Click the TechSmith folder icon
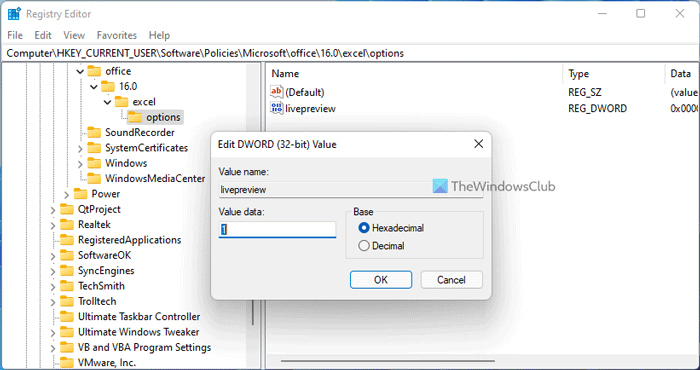The image size is (700, 370). tap(67, 286)
